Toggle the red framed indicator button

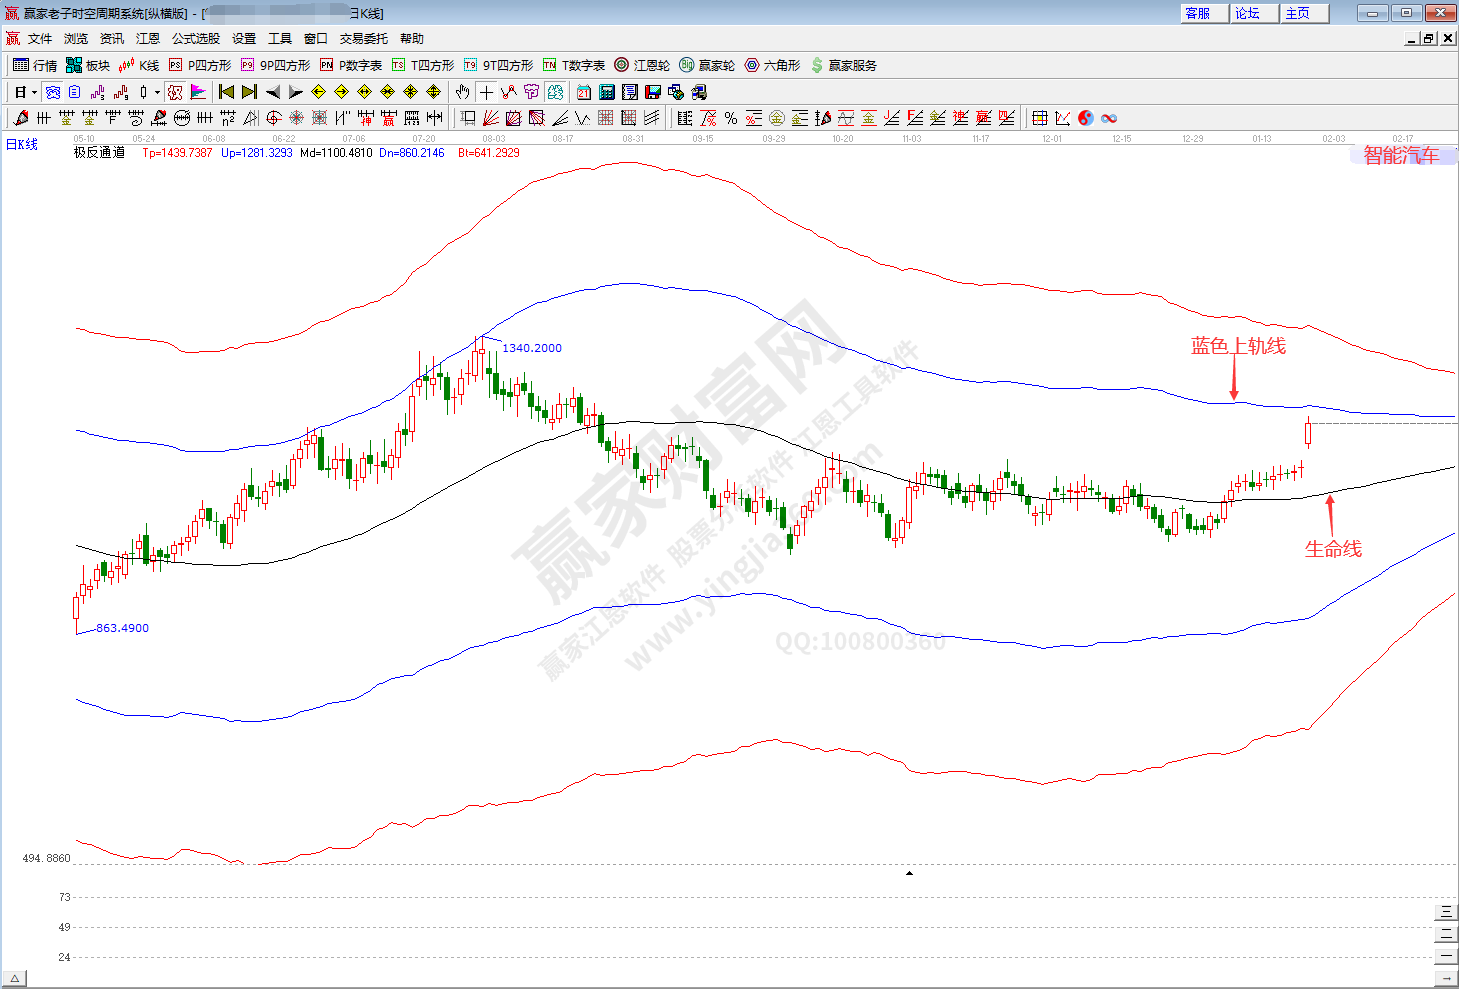(175, 92)
